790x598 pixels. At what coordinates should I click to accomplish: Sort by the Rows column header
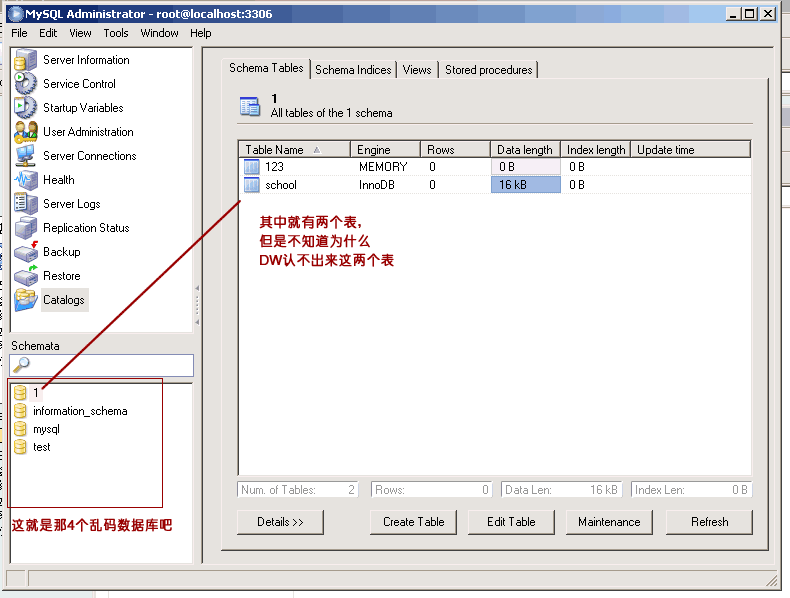coord(455,150)
